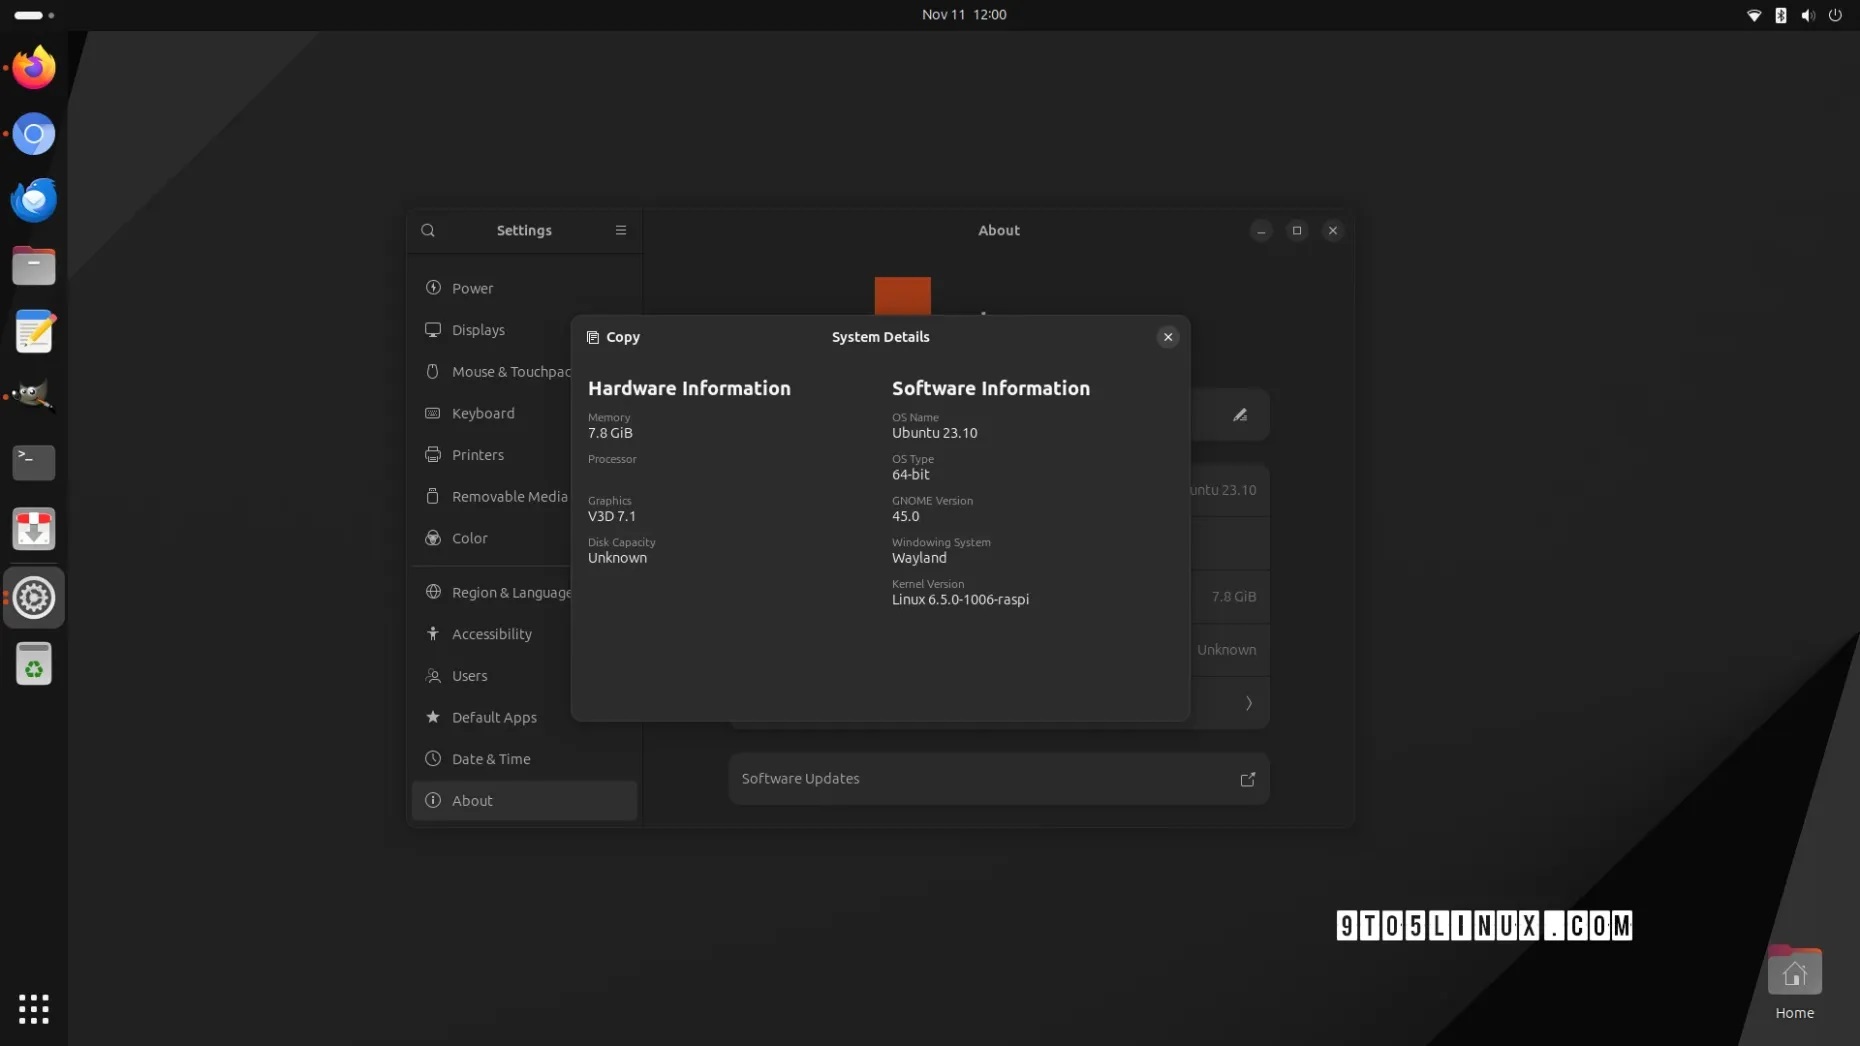1860x1046 pixels.
Task: Click the GNOME version 45.0 value
Action: (x=905, y=517)
